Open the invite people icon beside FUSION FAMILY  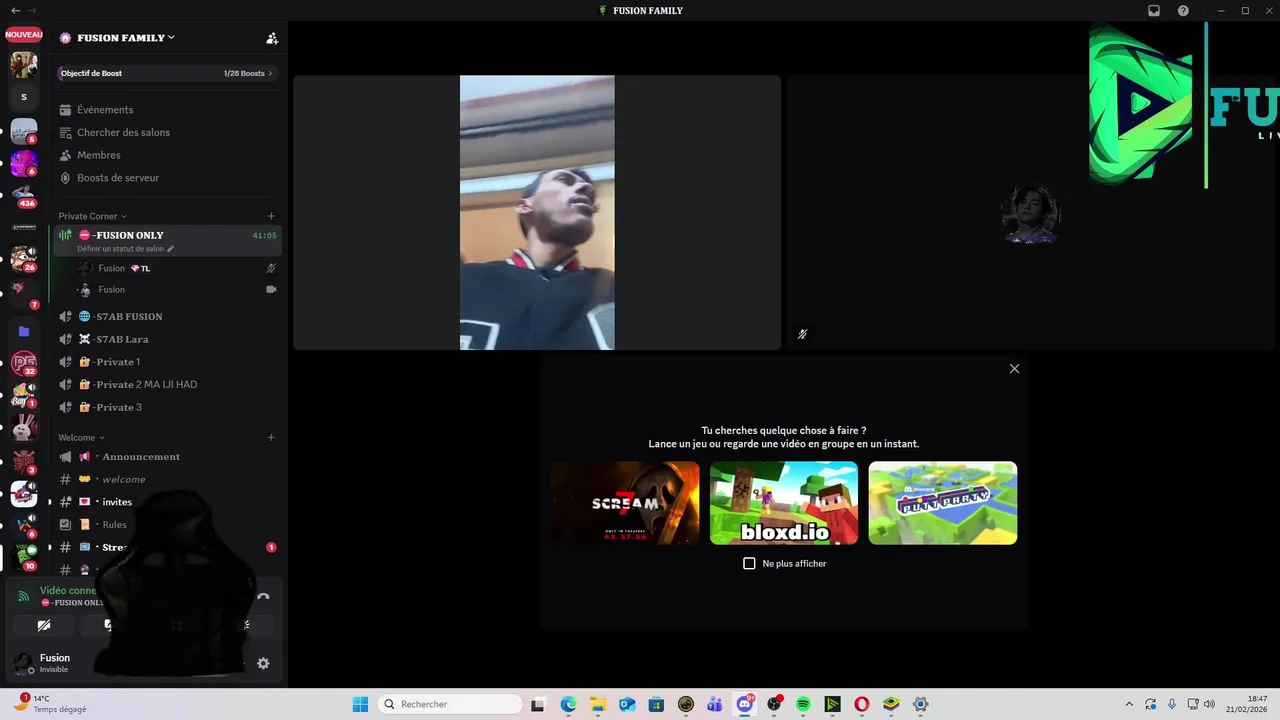(272, 38)
